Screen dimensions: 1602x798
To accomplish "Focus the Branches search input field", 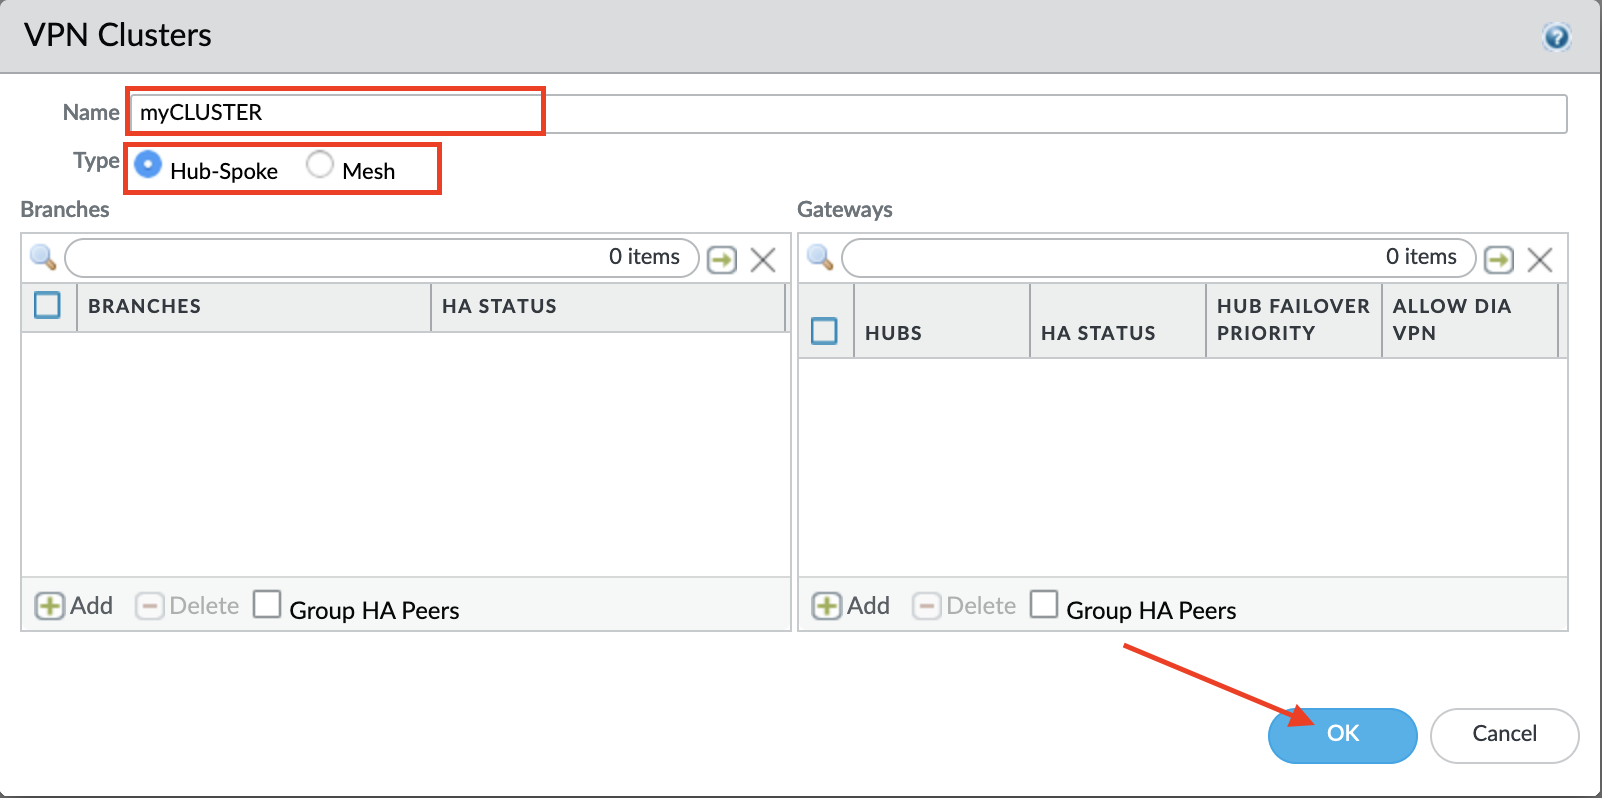I will 382,258.
